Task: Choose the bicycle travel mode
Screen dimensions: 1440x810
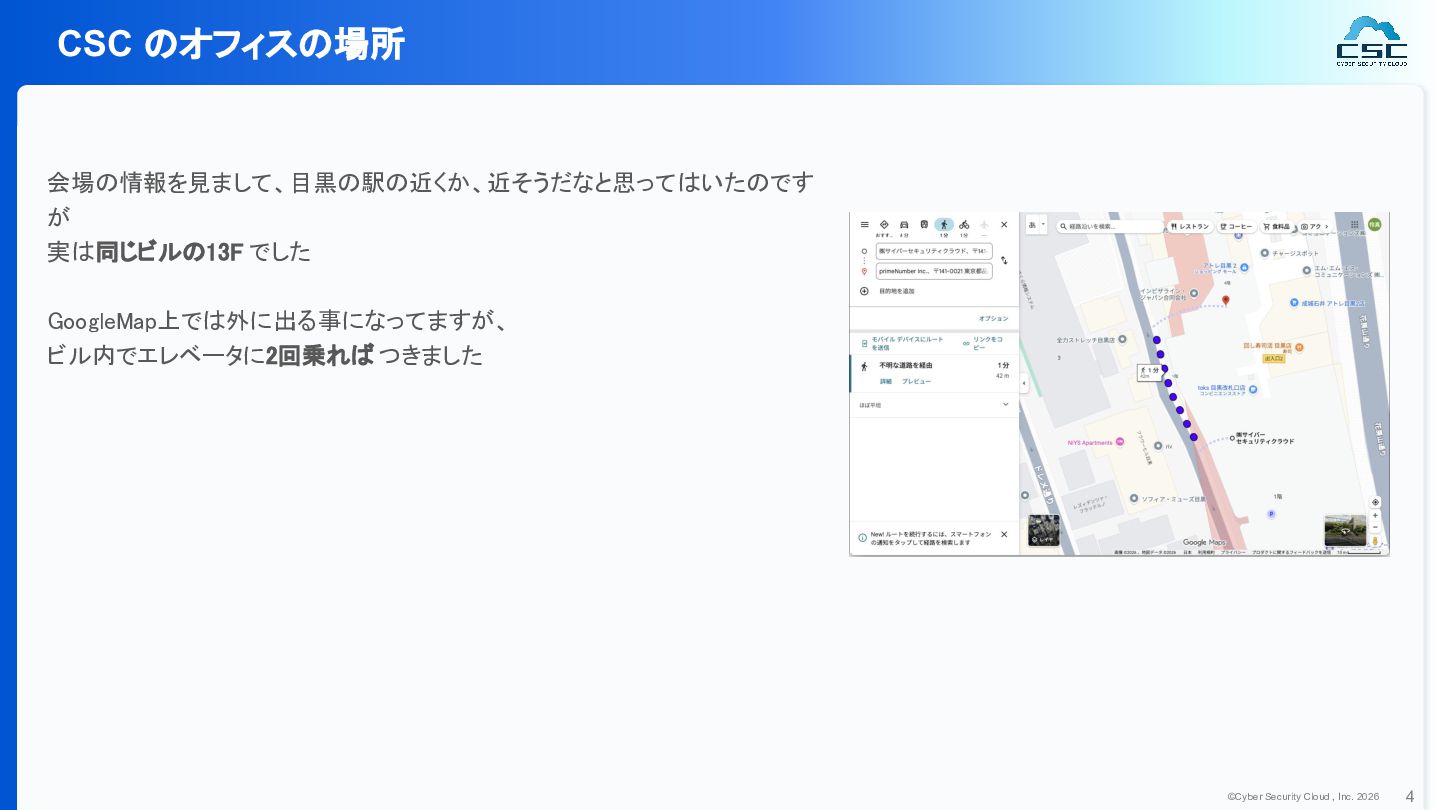Action: 964,225
